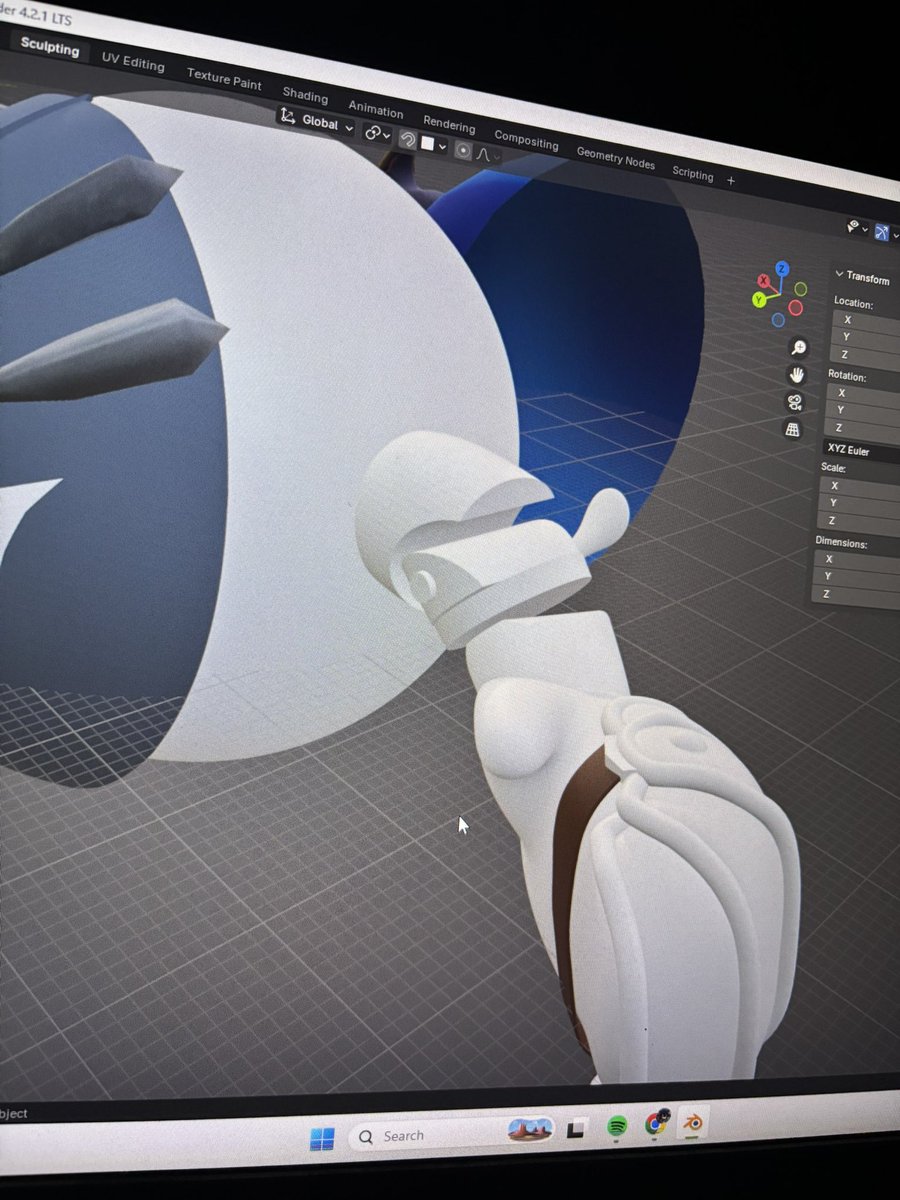
Task: Toggle the show gizmo button
Action: click(x=882, y=233)
